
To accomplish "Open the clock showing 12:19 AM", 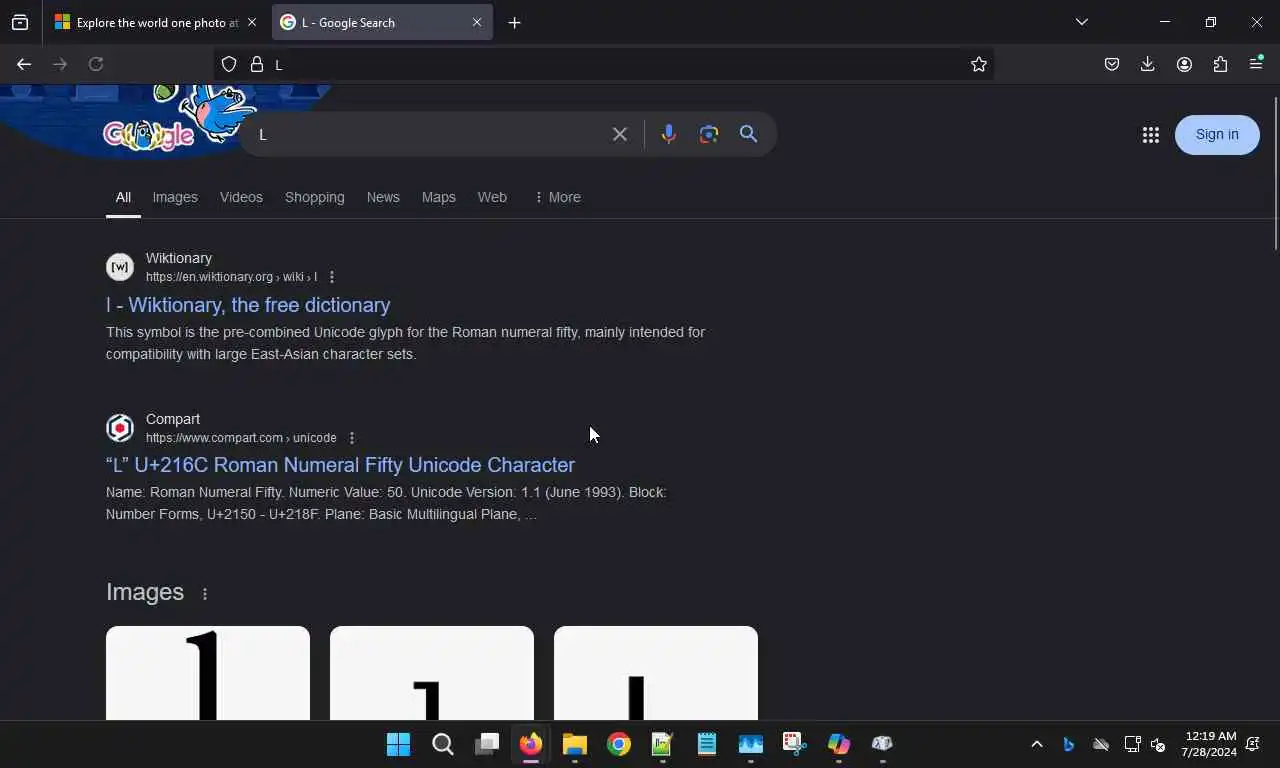I will click(x=1209, y=744).
